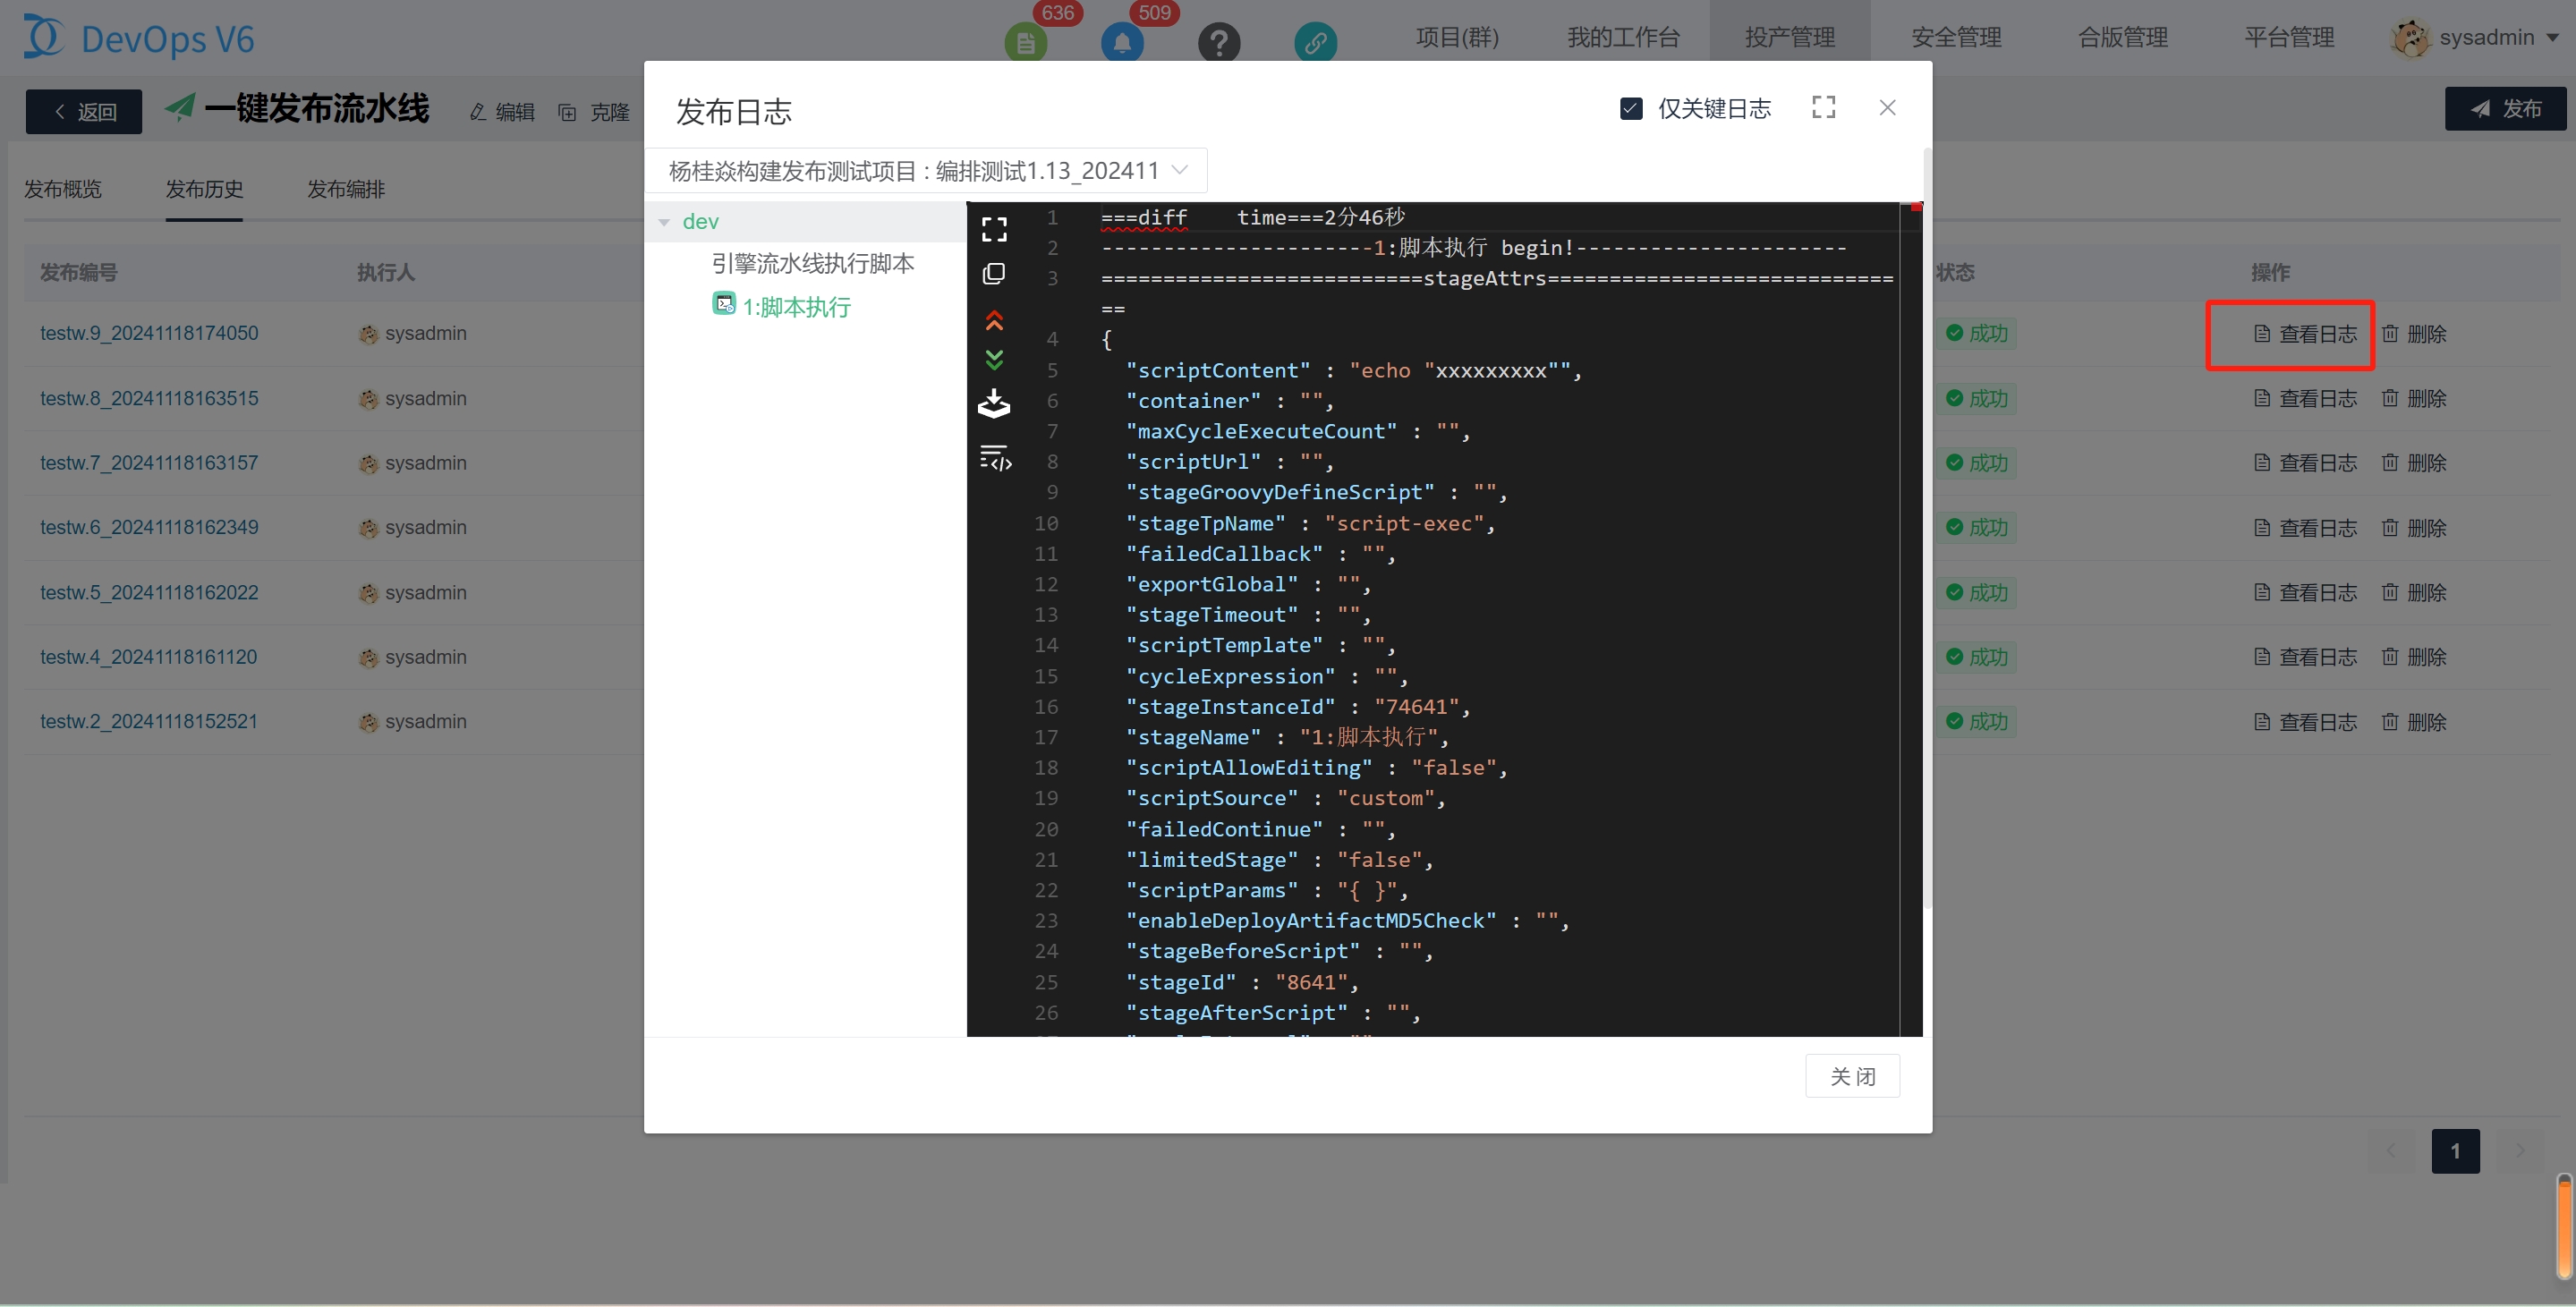Screen dimensions: 2576x1307
Task: Open the testw.8_20241118163515 release link
Action: point(149,398)
